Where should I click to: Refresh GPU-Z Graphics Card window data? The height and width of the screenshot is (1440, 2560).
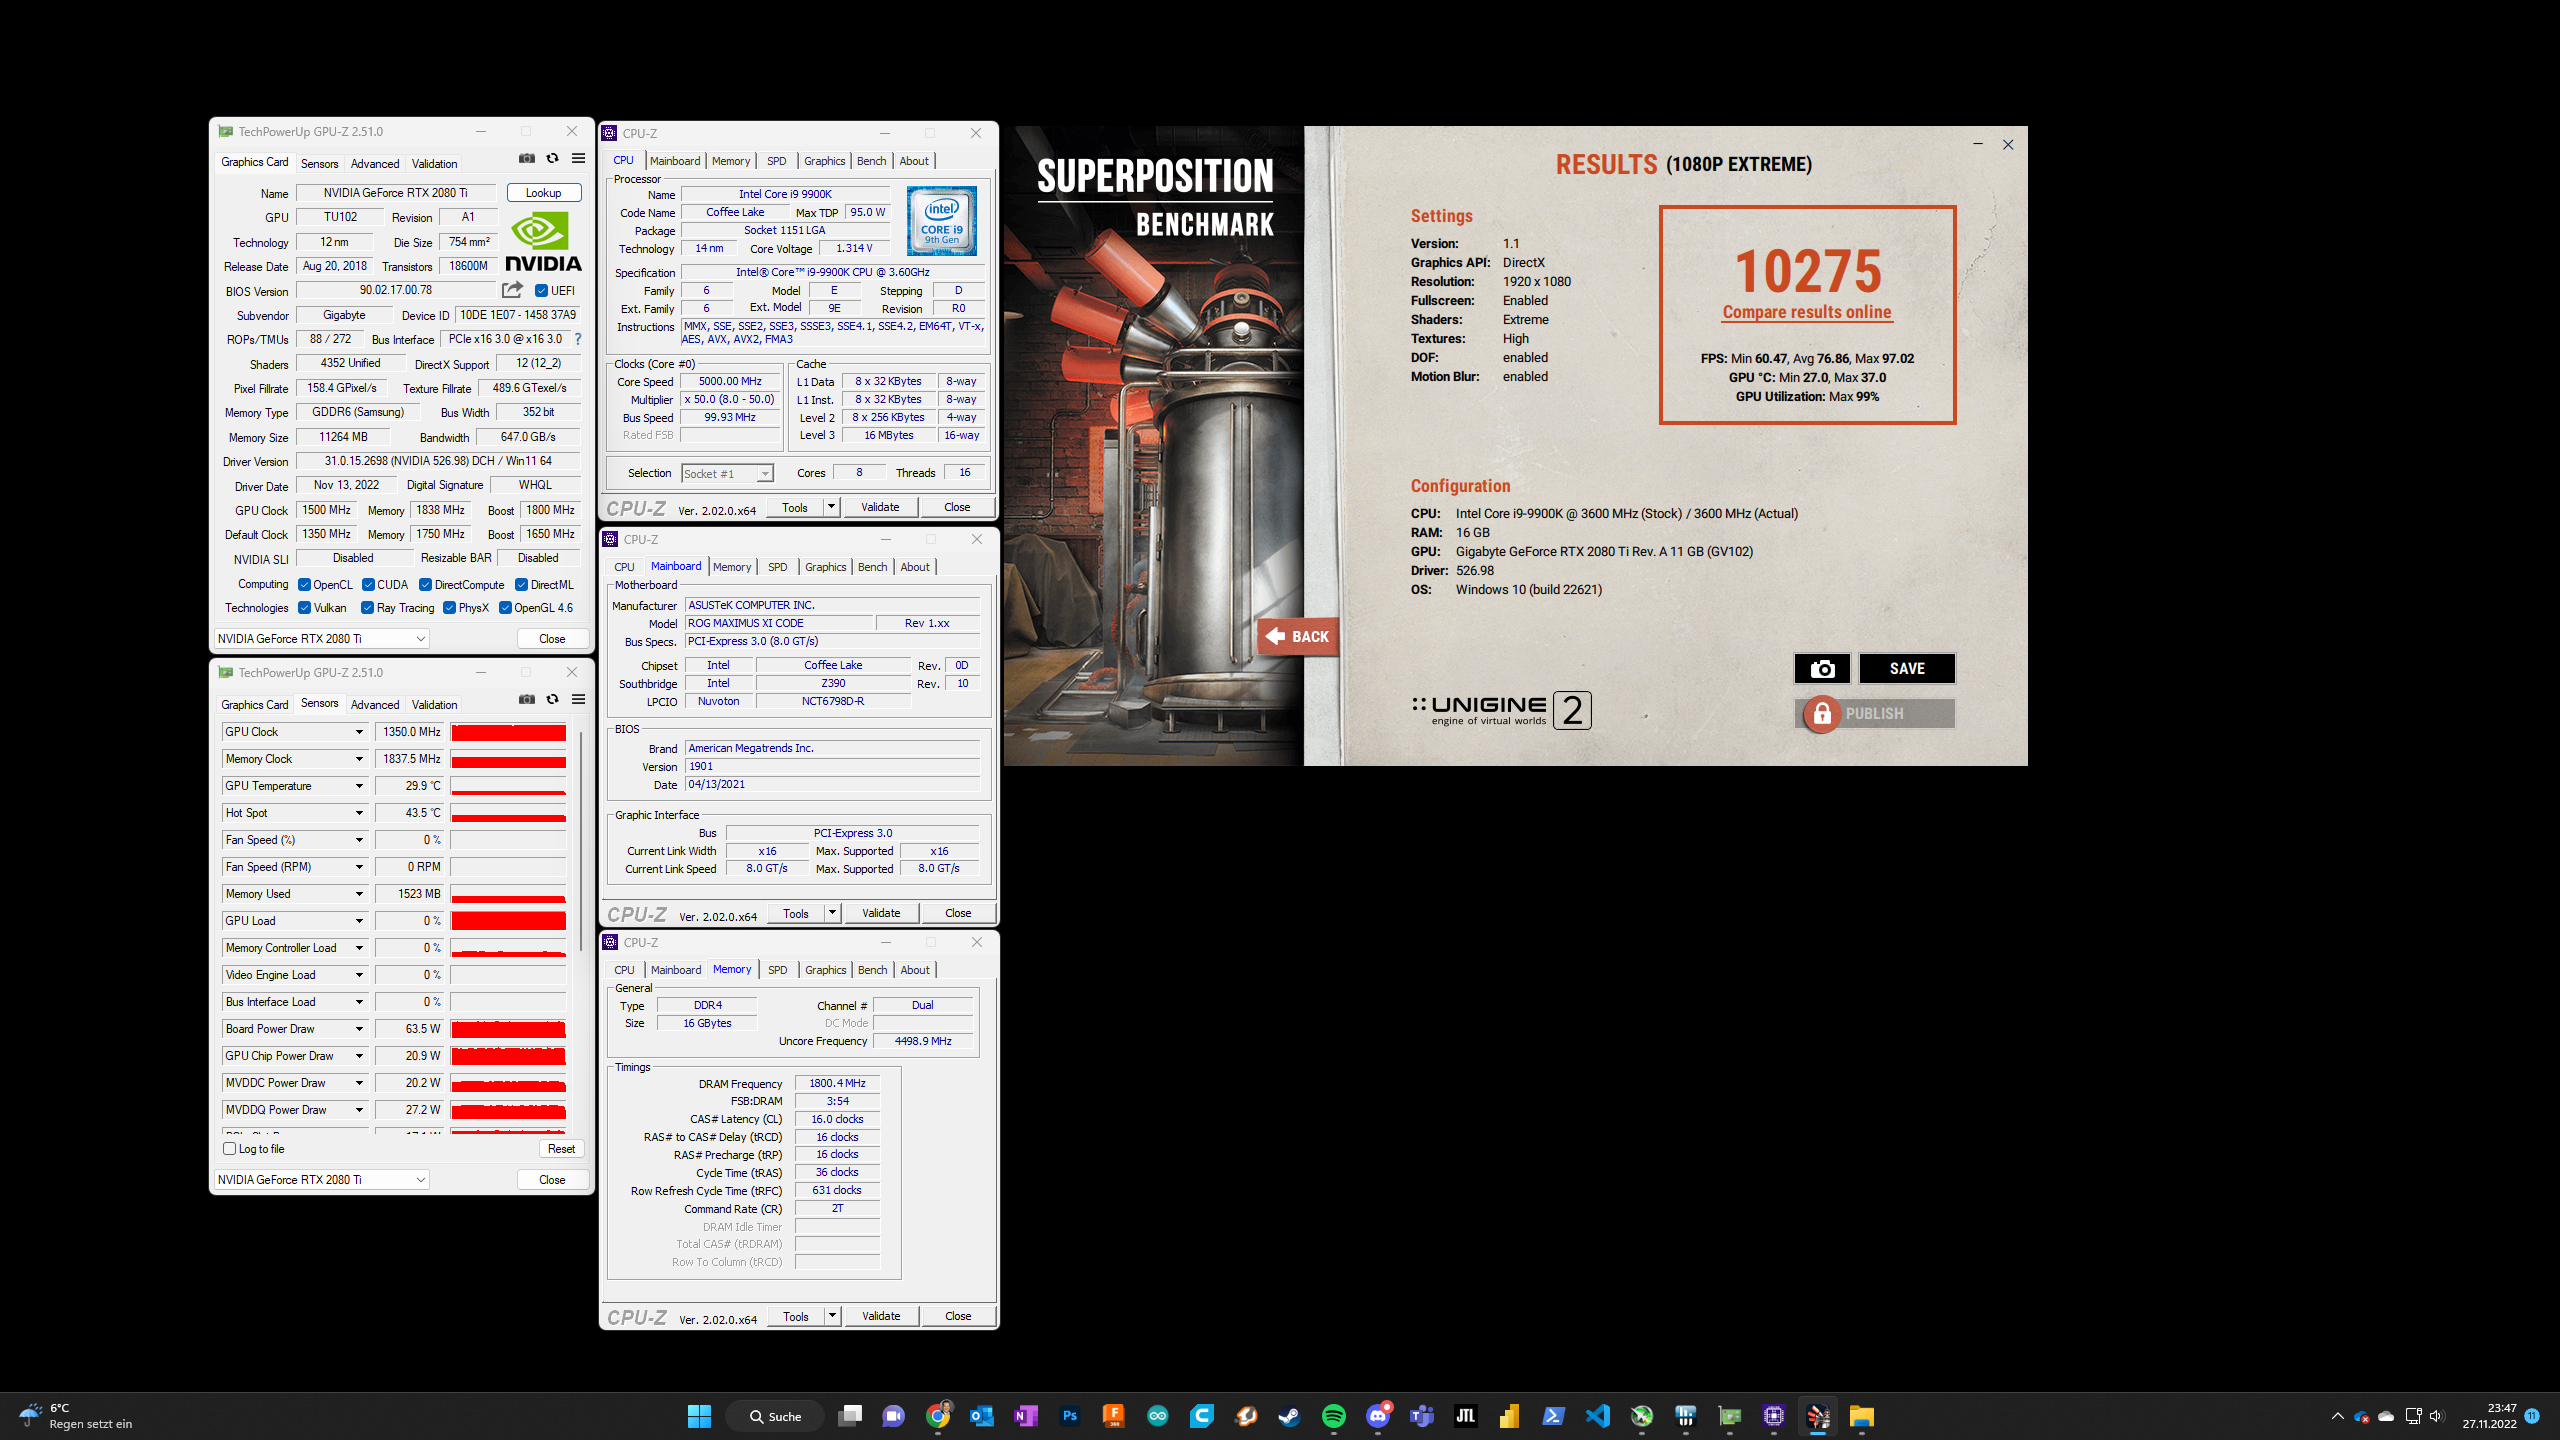tap(552, 159)
